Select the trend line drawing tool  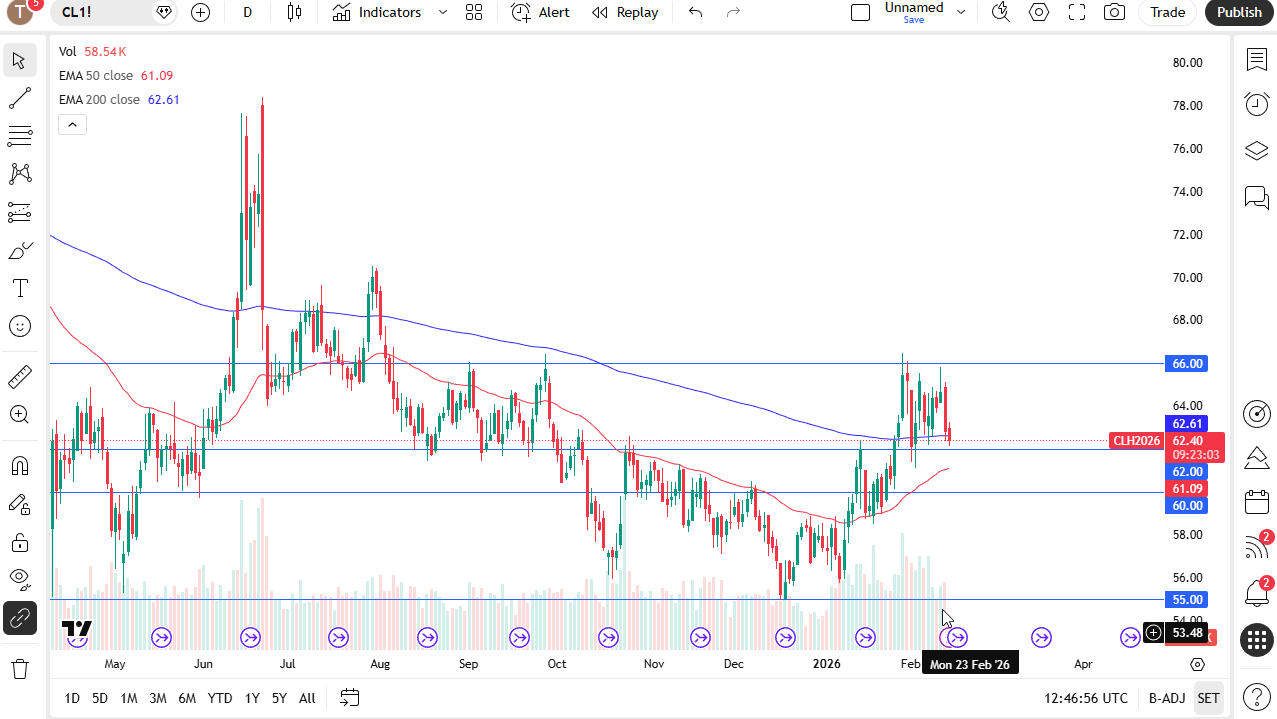point(19,98)
